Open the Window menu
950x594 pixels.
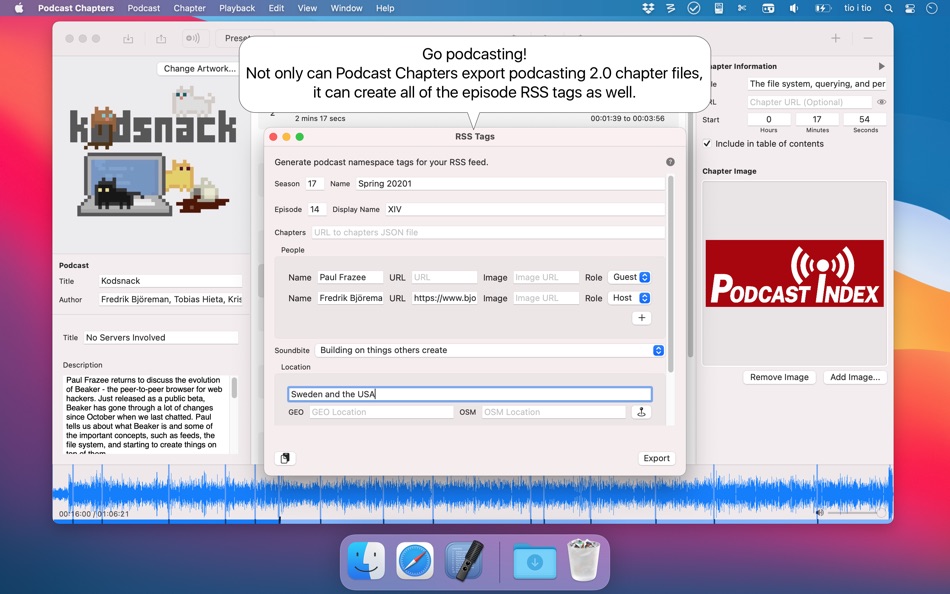(x=346, y=8)
